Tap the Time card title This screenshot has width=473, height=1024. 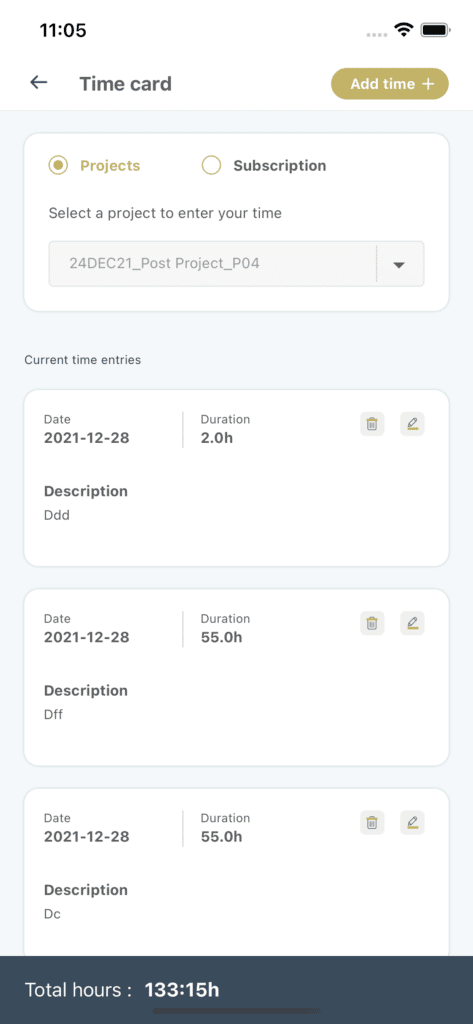click(x=125, y=84)
